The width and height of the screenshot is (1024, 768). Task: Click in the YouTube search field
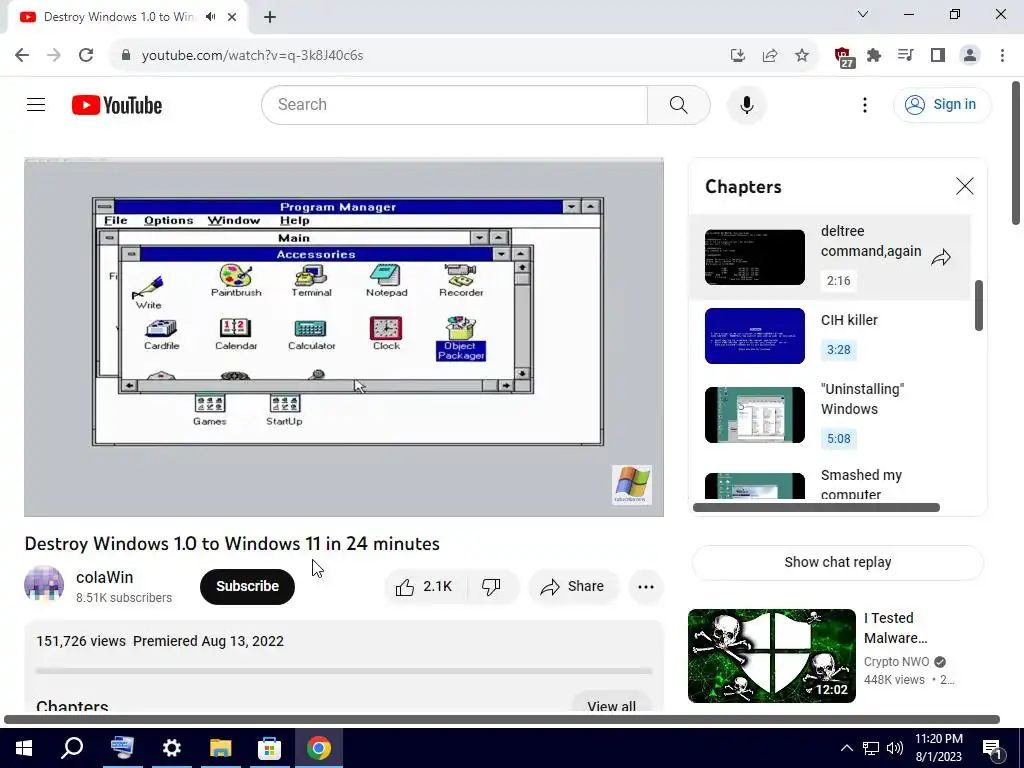pyautogui.click(x=457, y=104)
